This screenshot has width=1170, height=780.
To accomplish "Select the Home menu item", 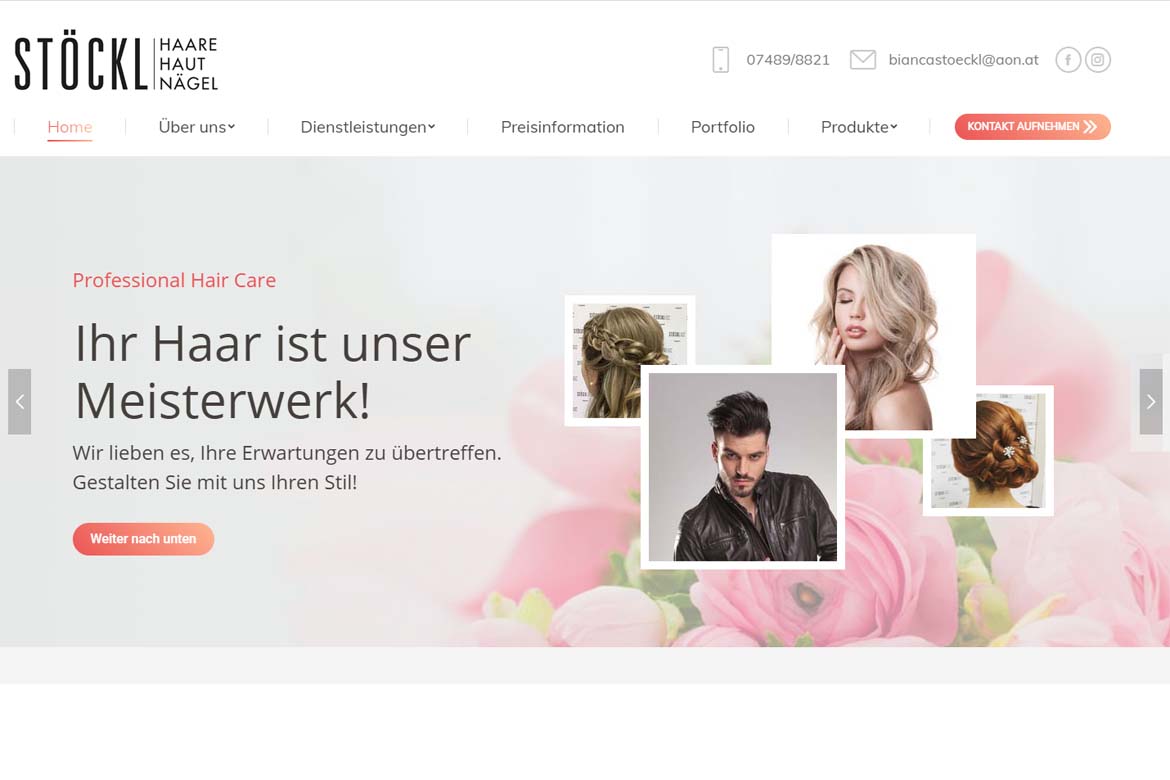I will (x=69, y=127).
